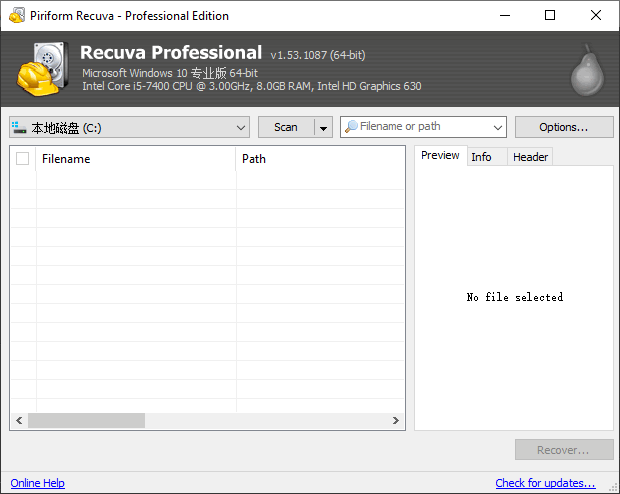This screenshot has width=620, height=494.
Task: Start a scan with the Scan button
Action: [286, 127]
